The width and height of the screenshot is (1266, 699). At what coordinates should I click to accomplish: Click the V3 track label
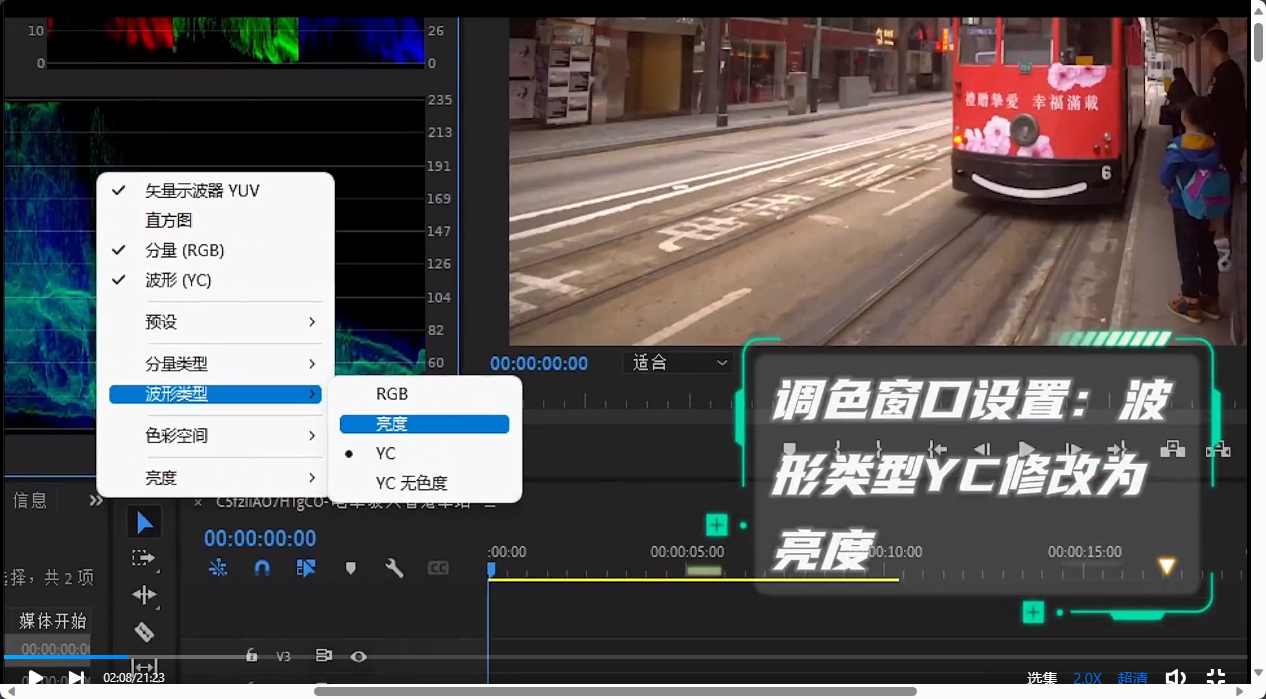coord(283,656)
